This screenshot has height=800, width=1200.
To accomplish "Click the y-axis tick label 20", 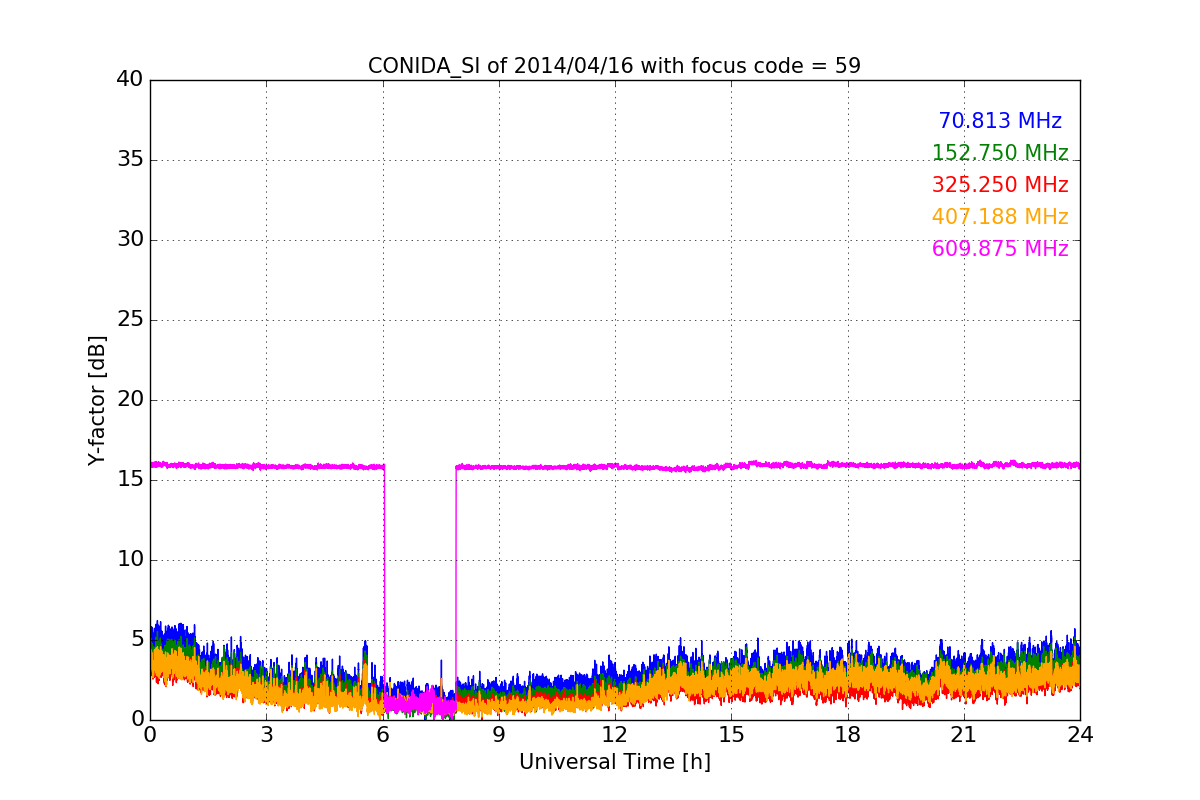I will 130,400.
